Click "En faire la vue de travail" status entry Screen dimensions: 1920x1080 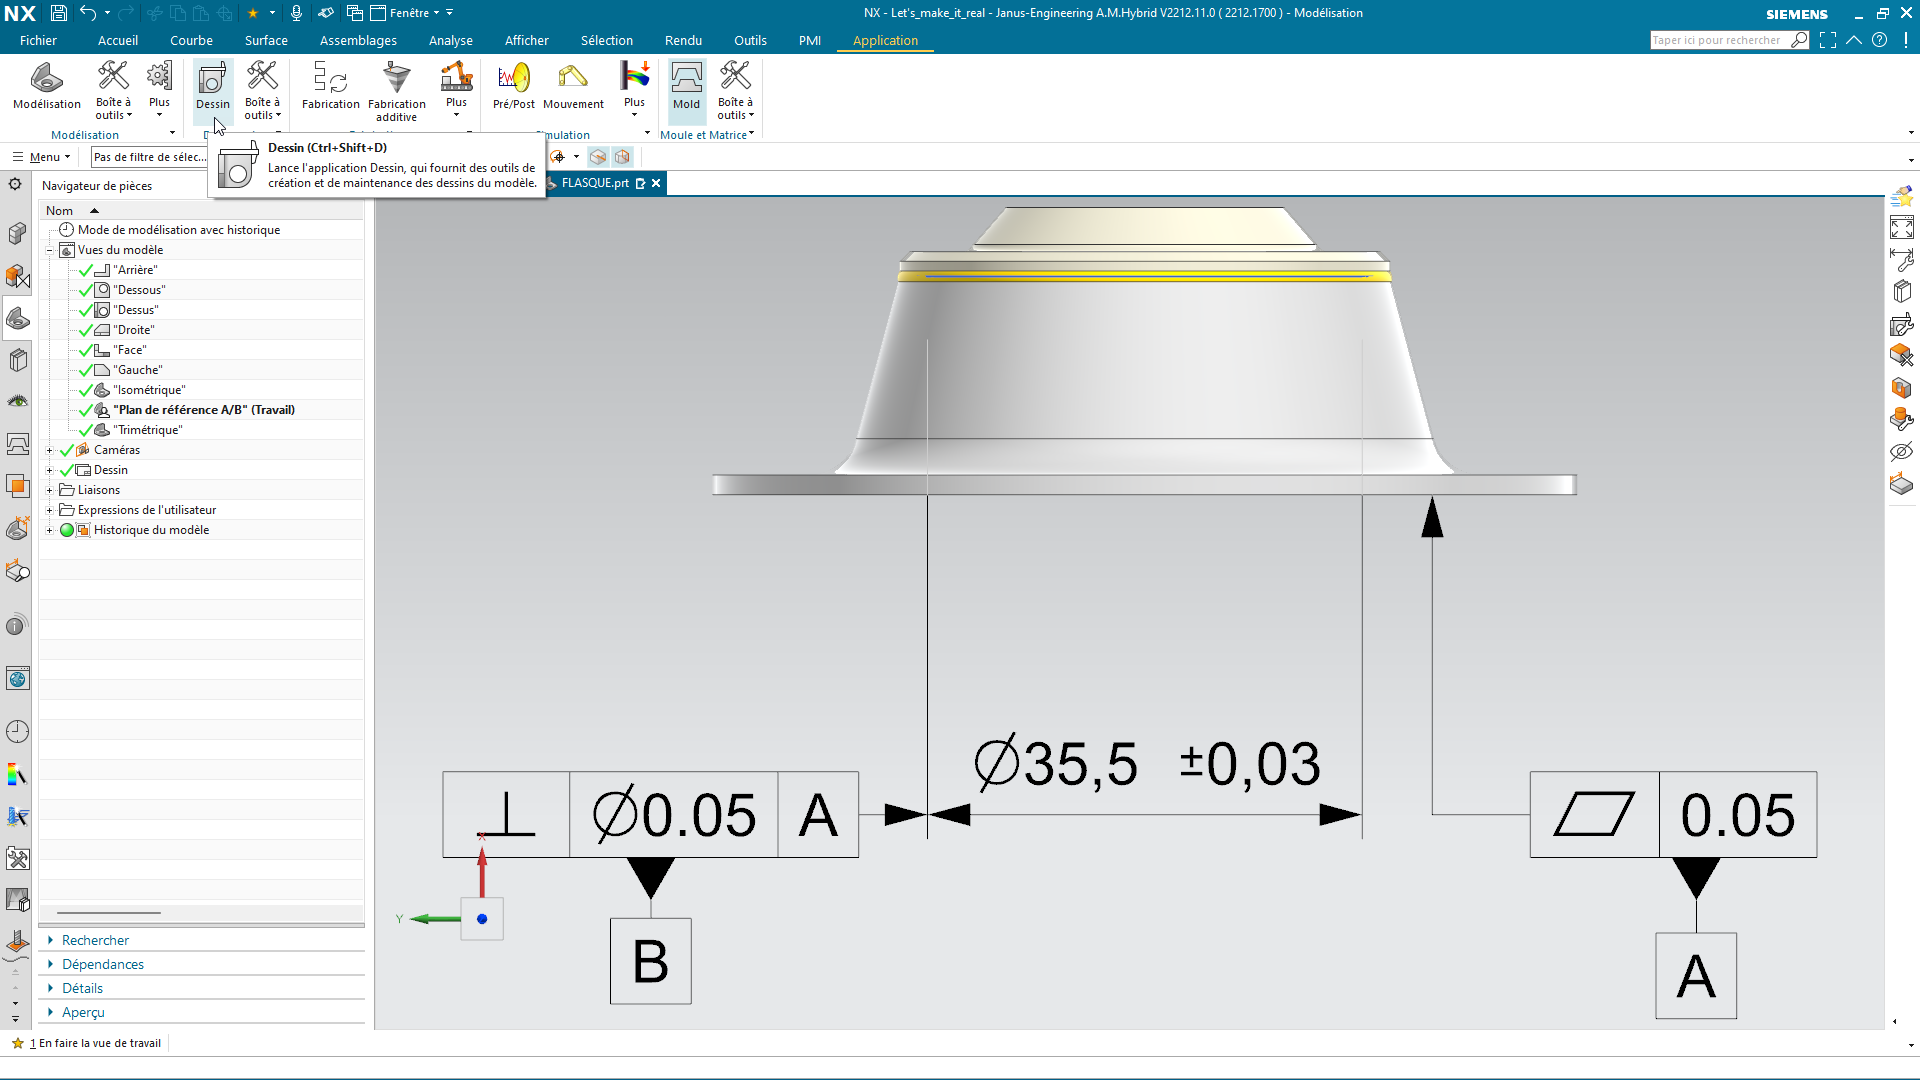tap(98, 1043)
